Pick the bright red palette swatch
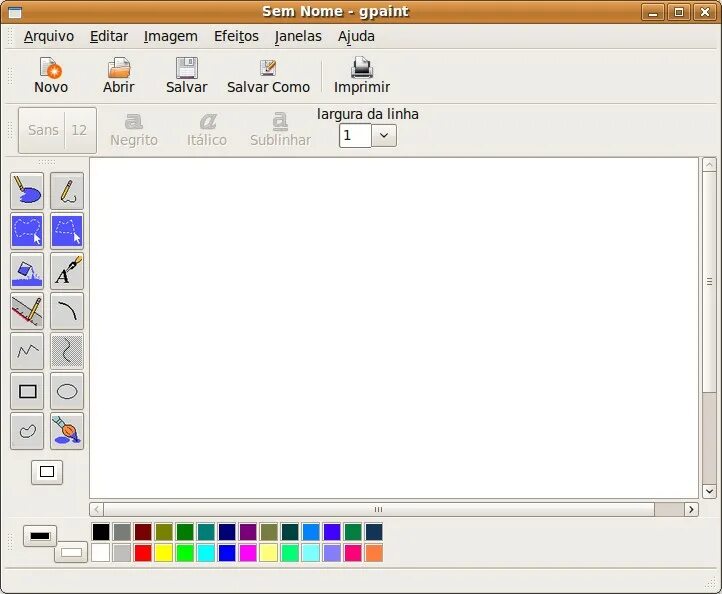722x594 pixels. click(x=143, y=553)
